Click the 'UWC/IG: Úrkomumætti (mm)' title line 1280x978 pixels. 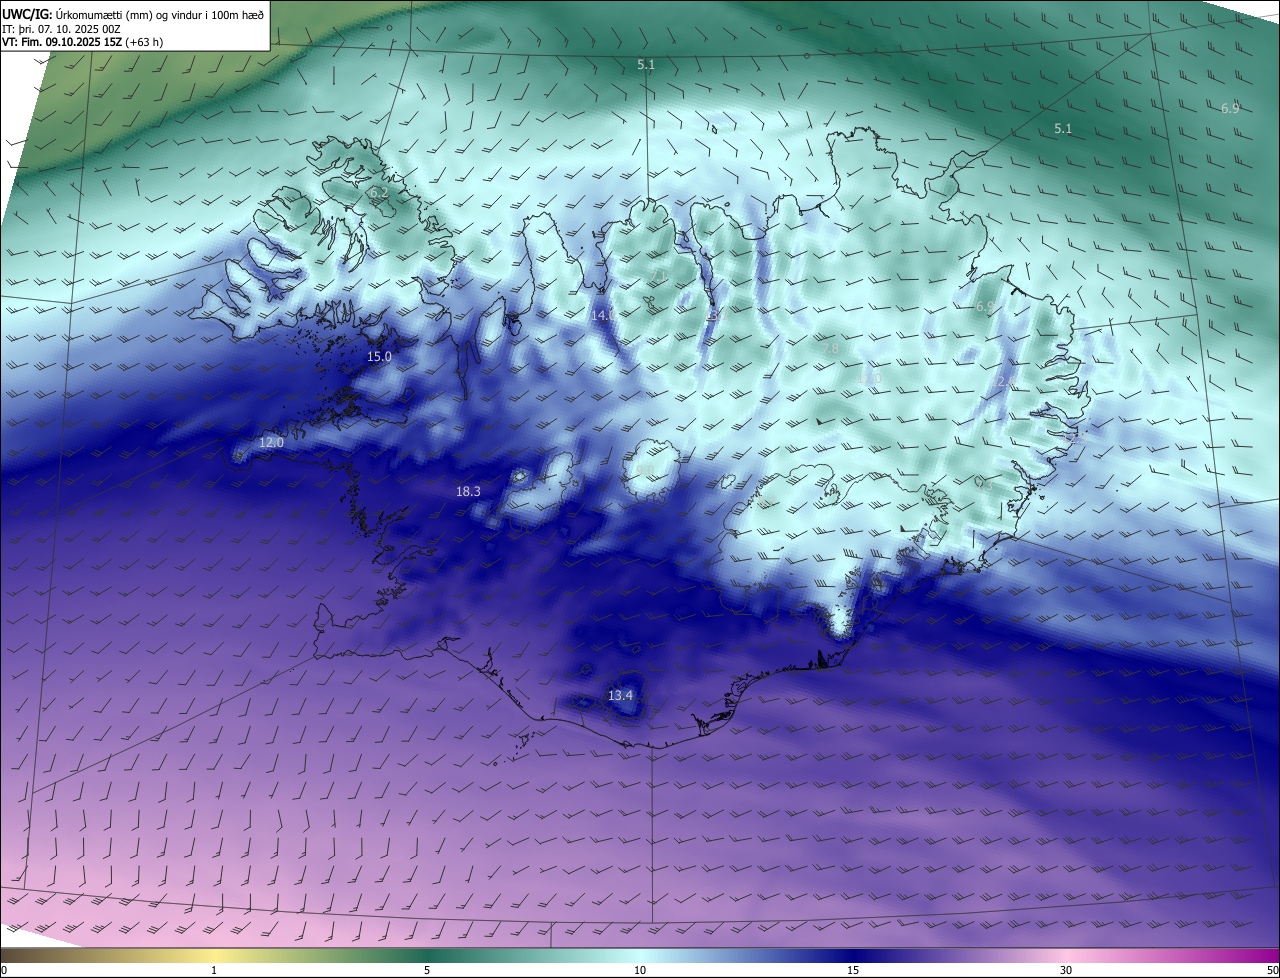coord(133,14)
